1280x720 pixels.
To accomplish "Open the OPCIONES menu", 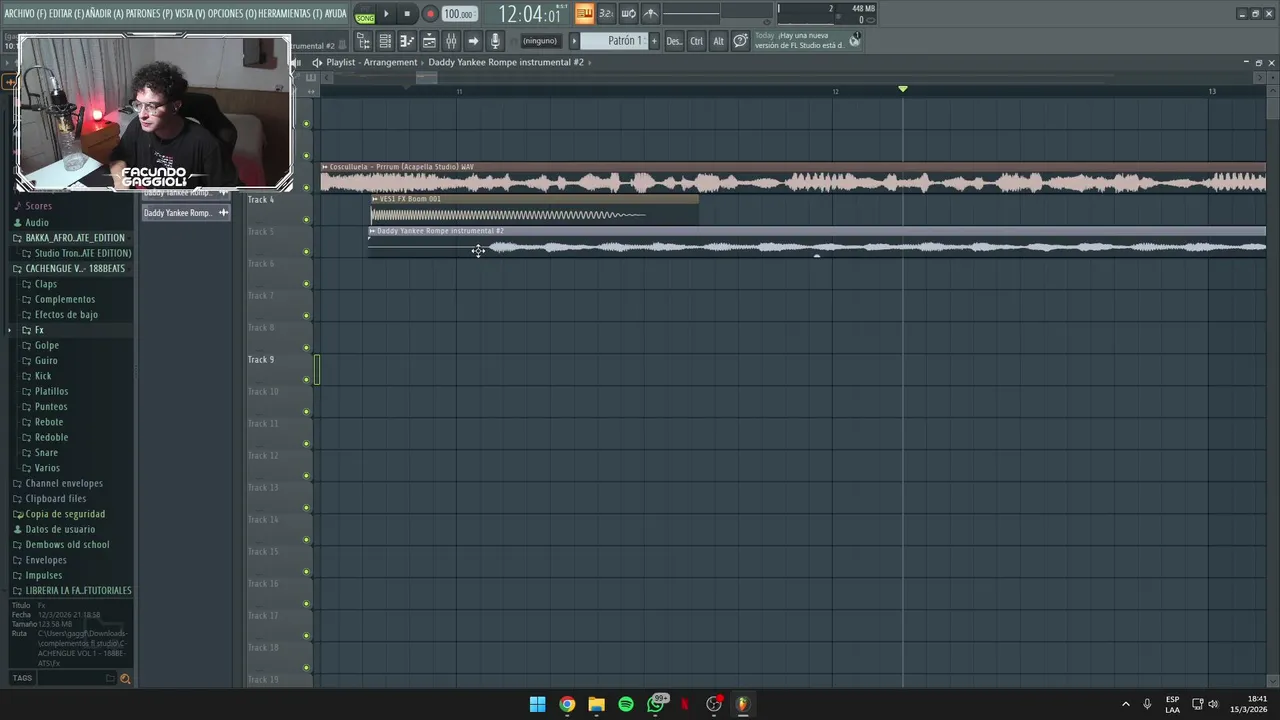I will [x=231, y=13].
